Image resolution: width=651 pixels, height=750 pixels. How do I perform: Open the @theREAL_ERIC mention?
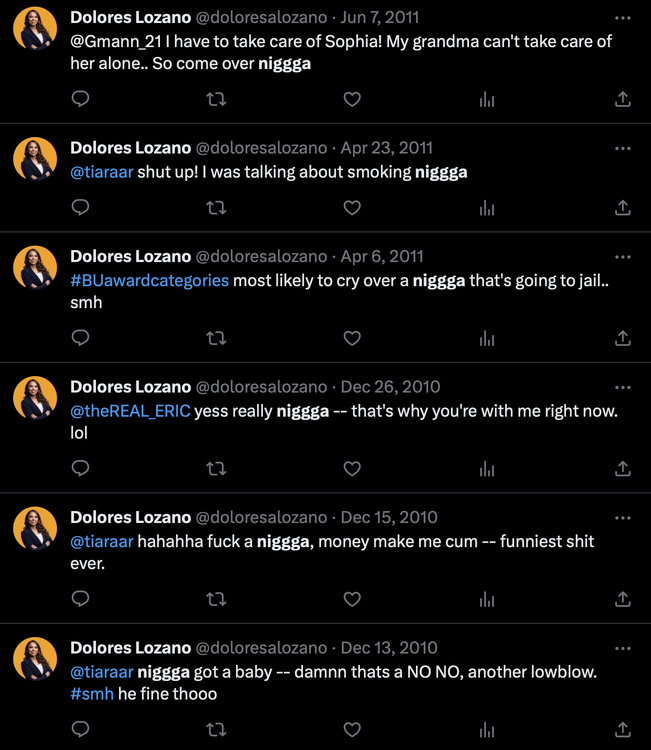pos(130,411)
